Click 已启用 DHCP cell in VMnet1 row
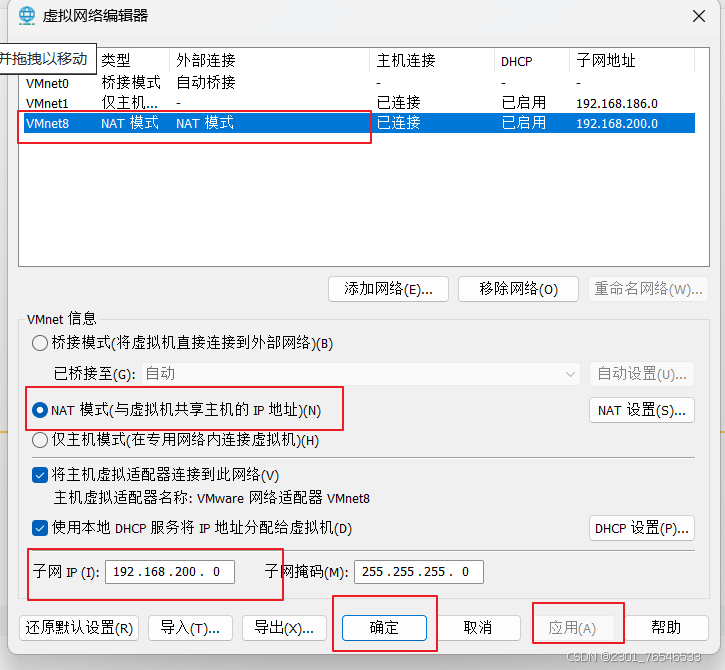This screenshot has height=670, width=725. tap(524, 103)
